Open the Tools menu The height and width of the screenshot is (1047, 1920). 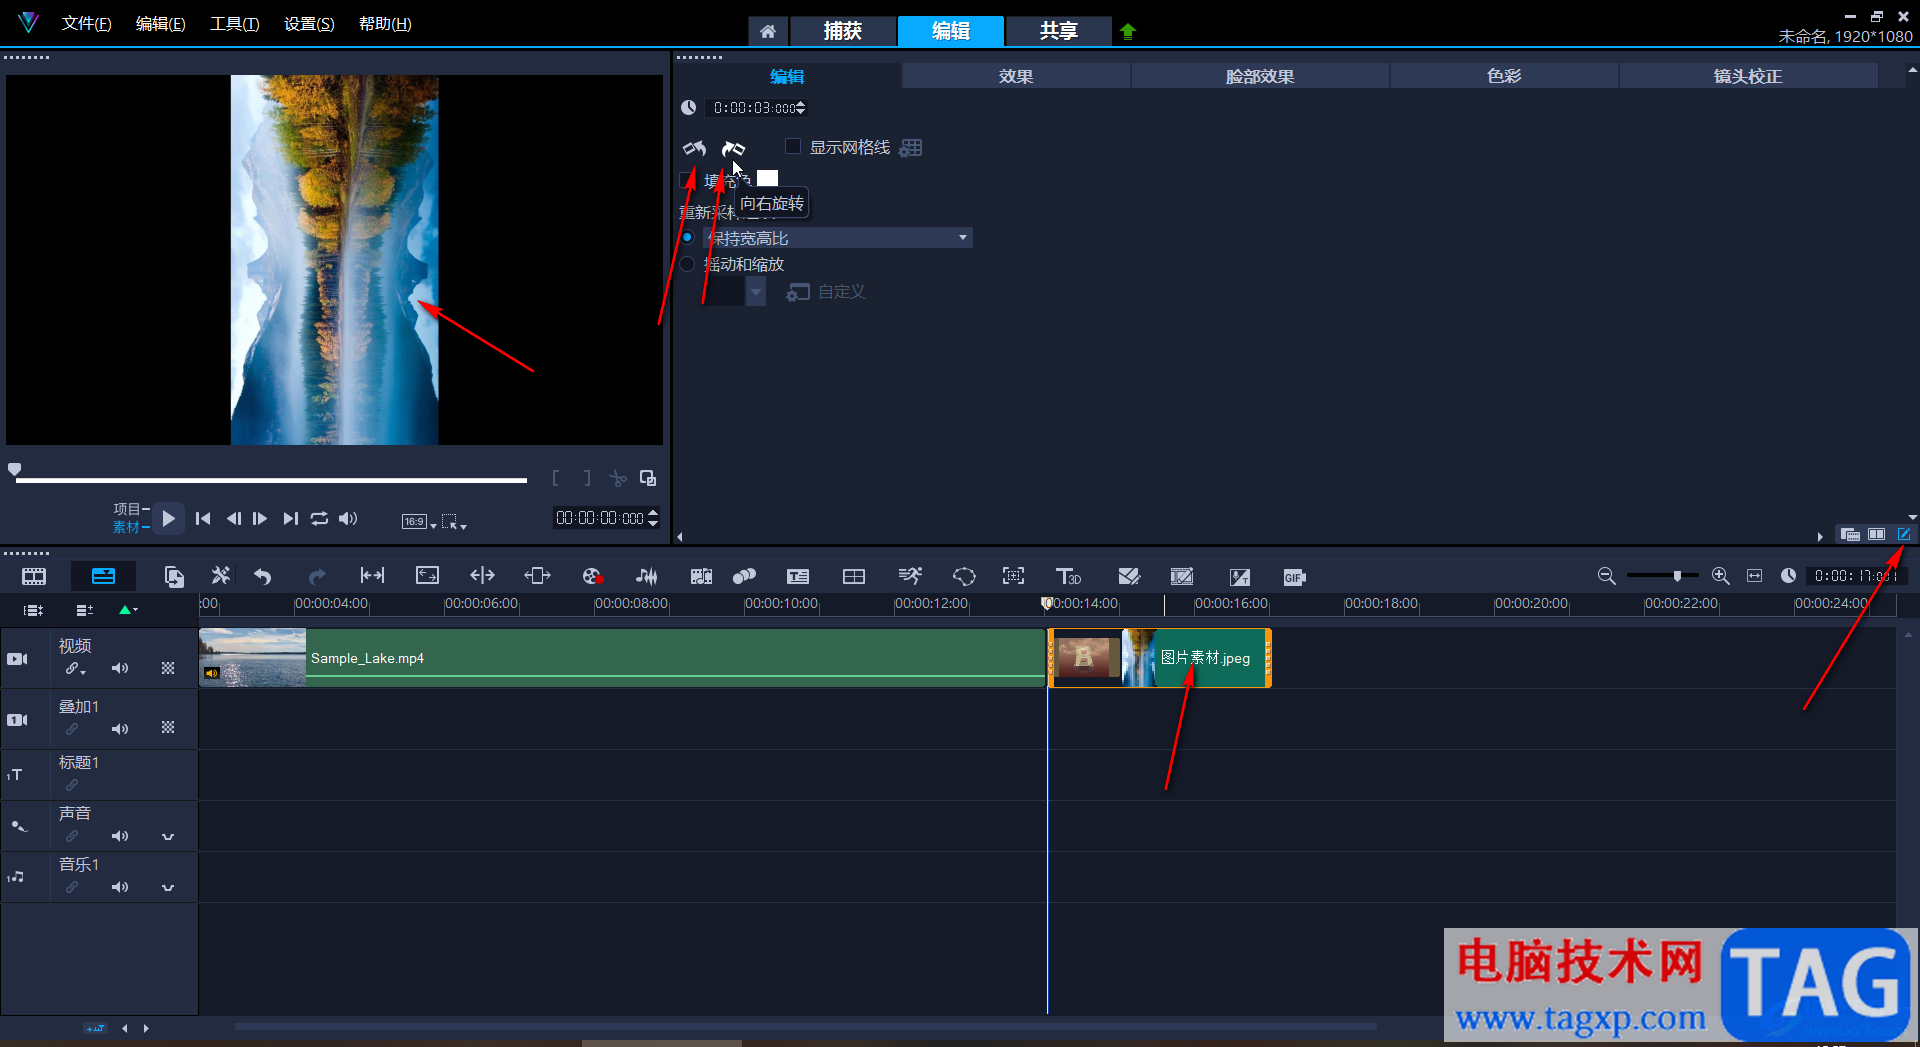(235, 24)
